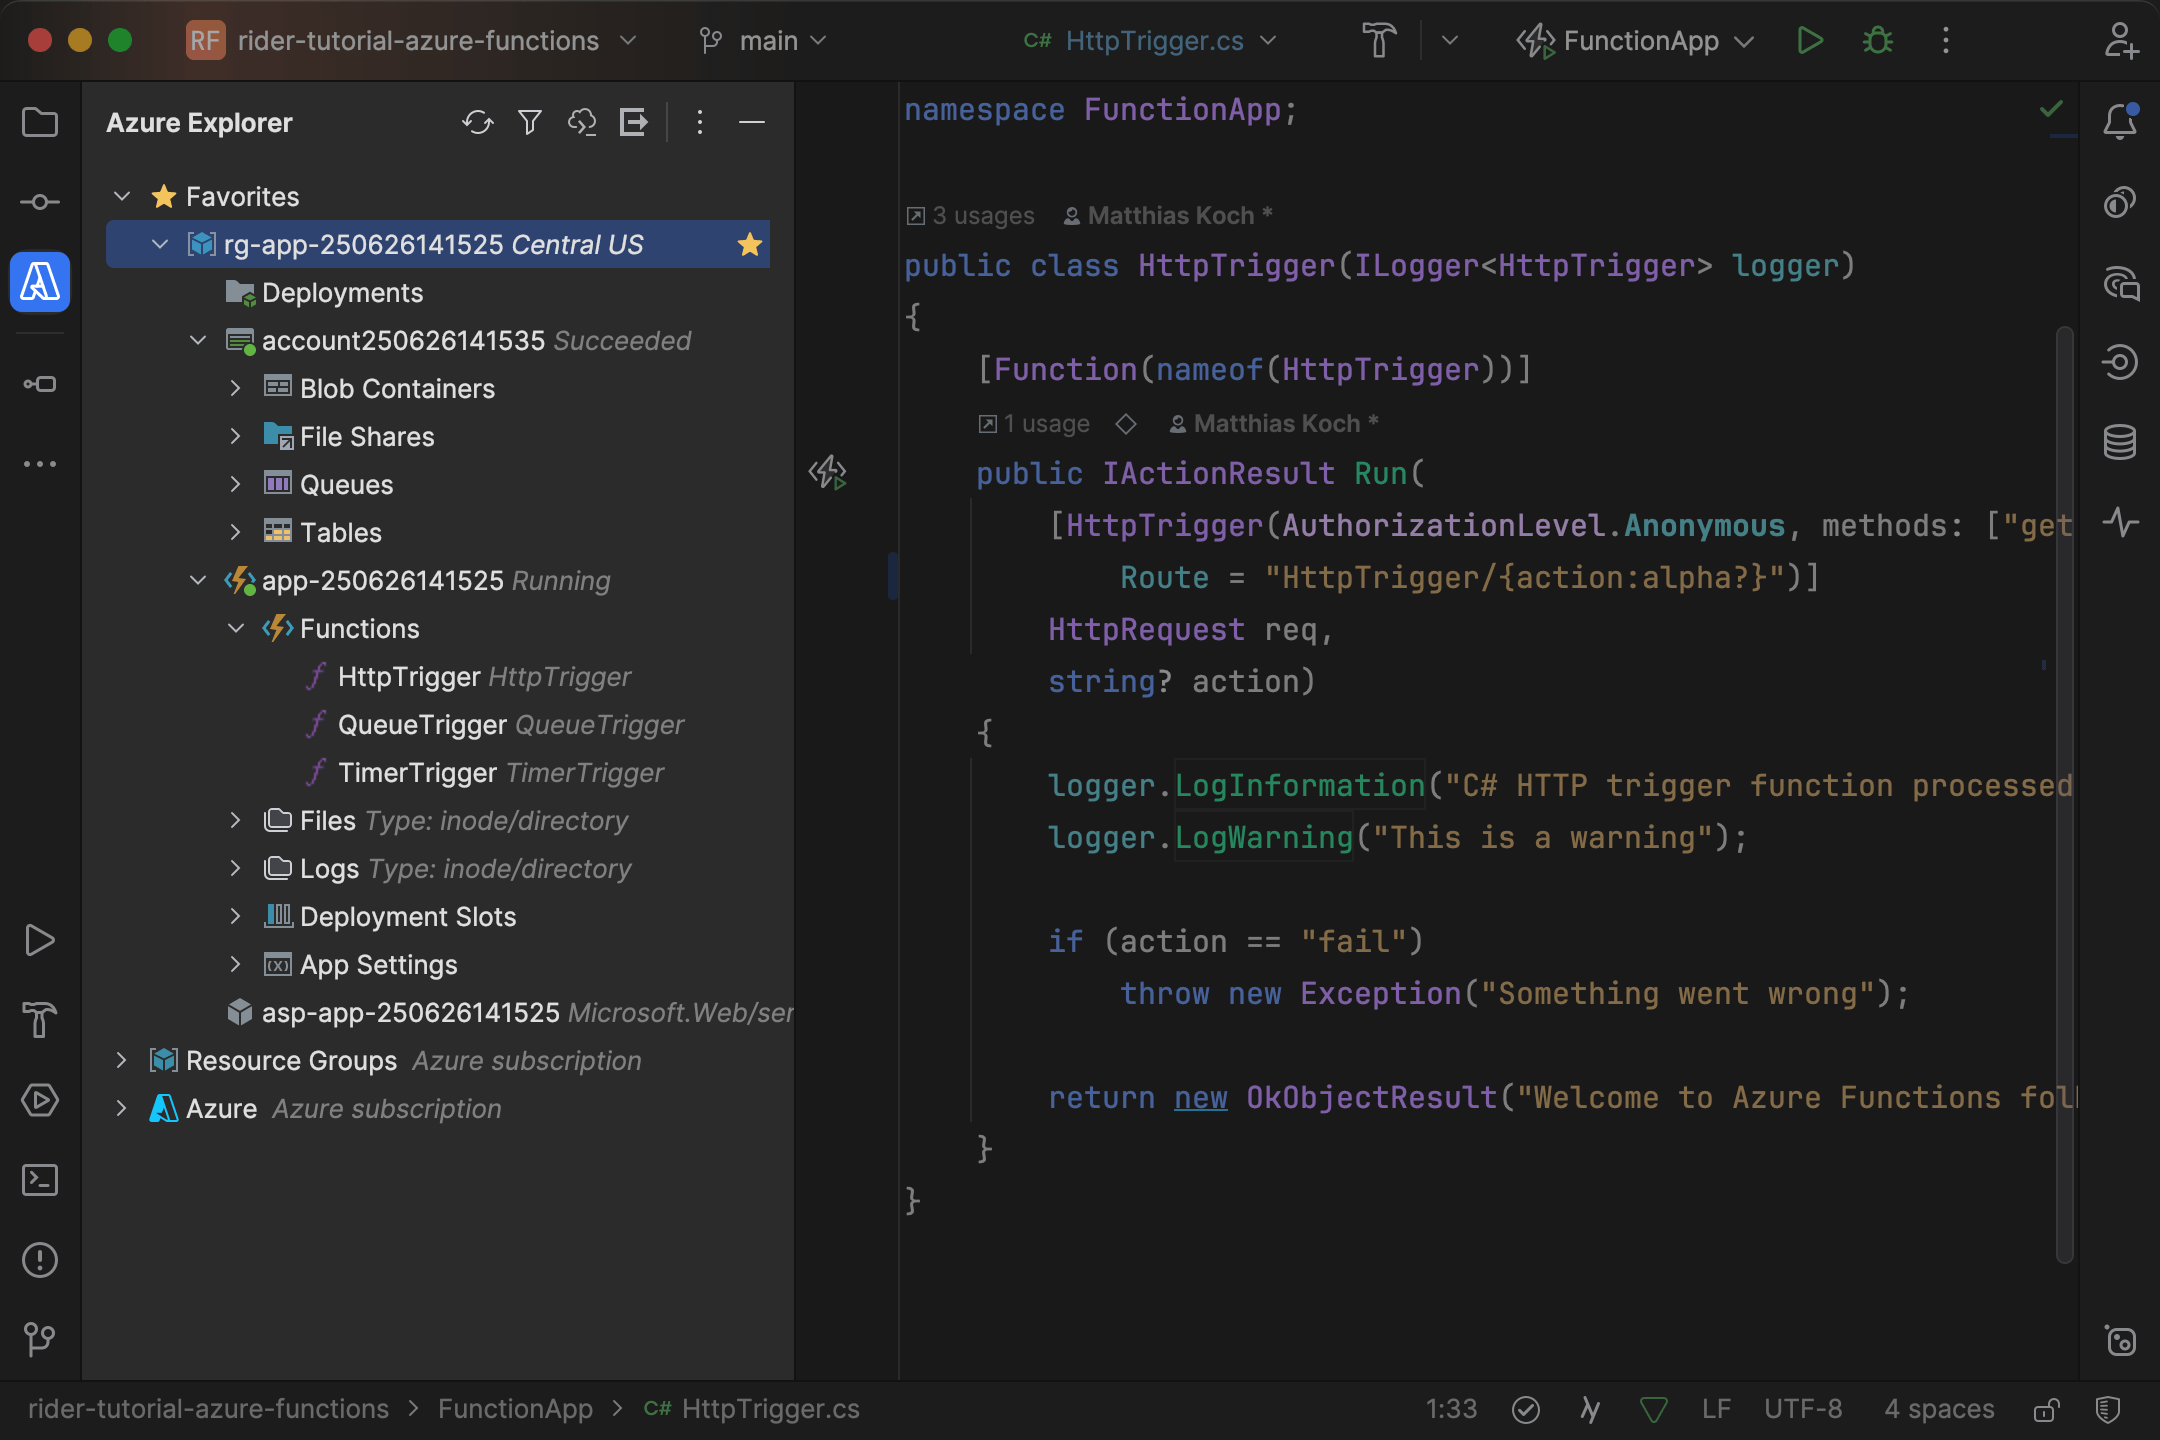The height and width of the screenshot is (1440, 2160).
Task: Collapse the Functions node
Action: pos(236,628)
